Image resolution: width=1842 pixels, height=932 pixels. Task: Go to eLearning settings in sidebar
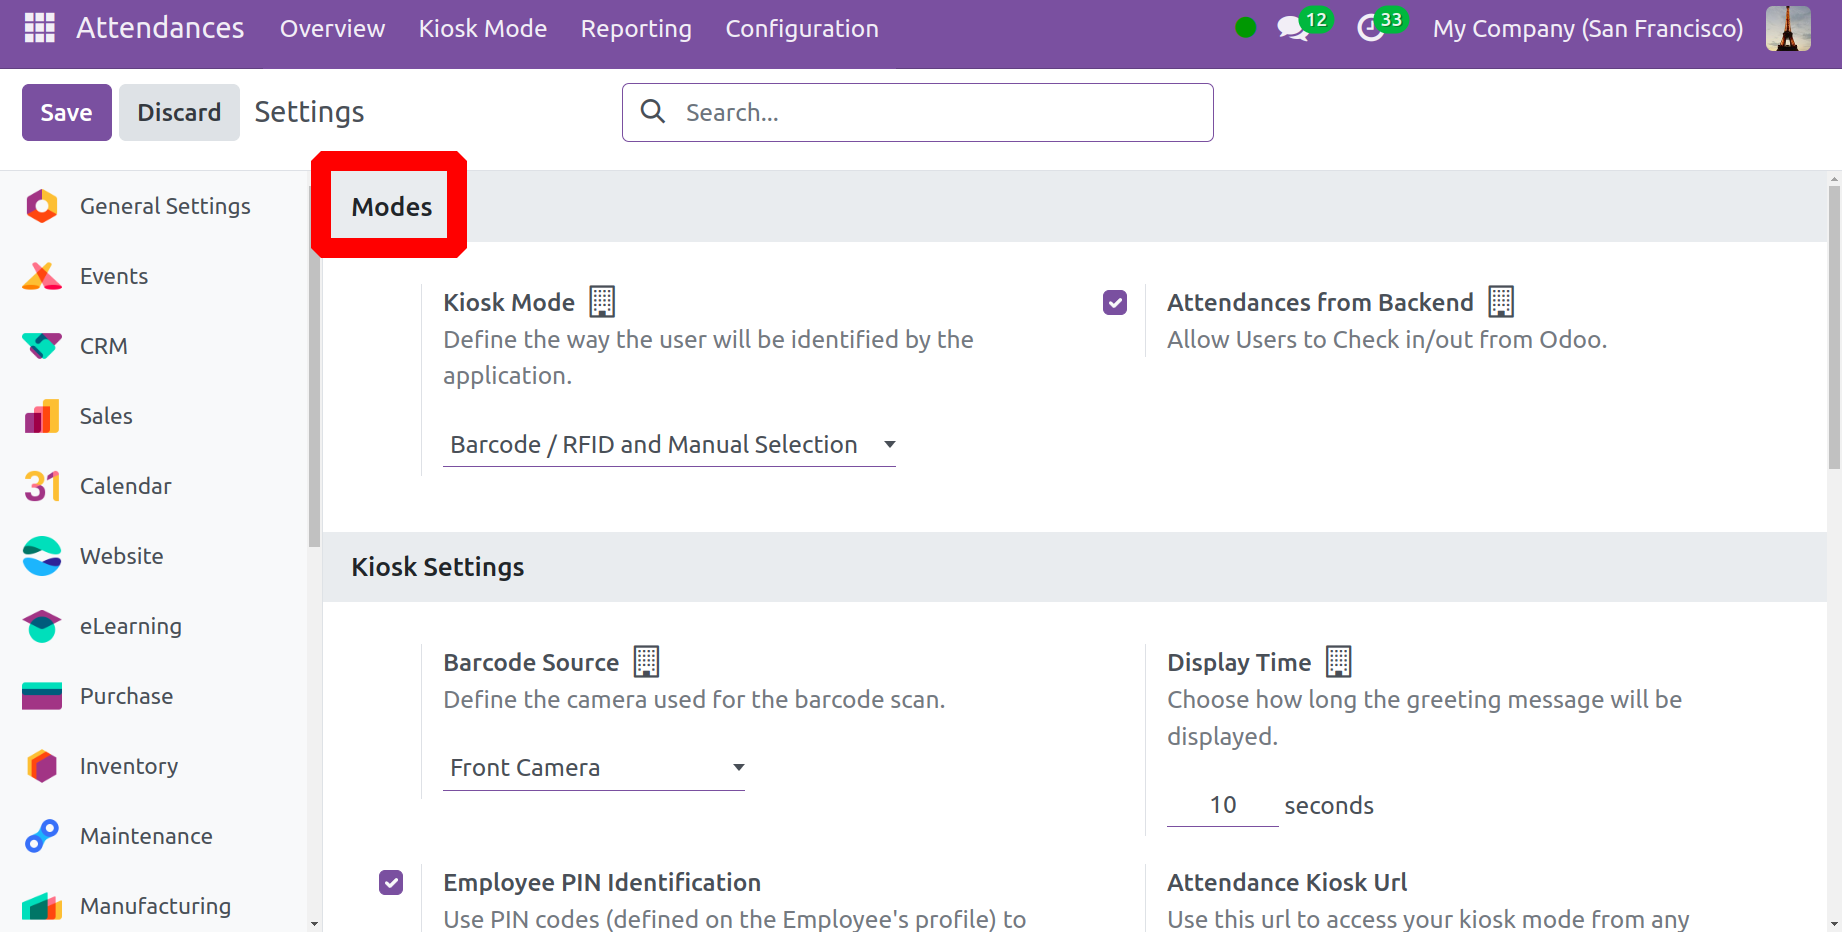click(x=130, y=626)
